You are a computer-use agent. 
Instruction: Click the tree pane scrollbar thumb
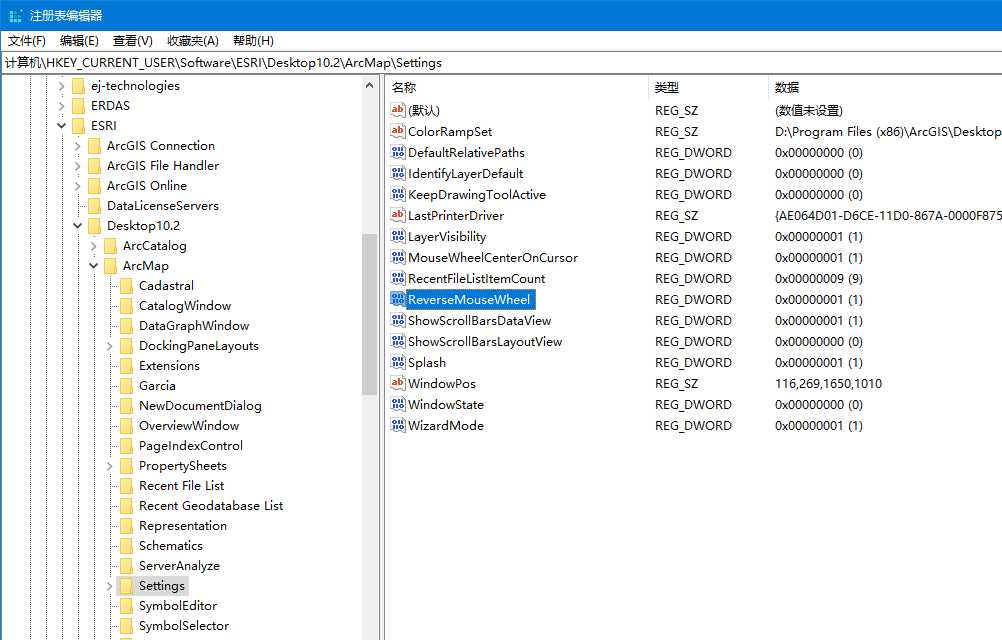[369, 314]
